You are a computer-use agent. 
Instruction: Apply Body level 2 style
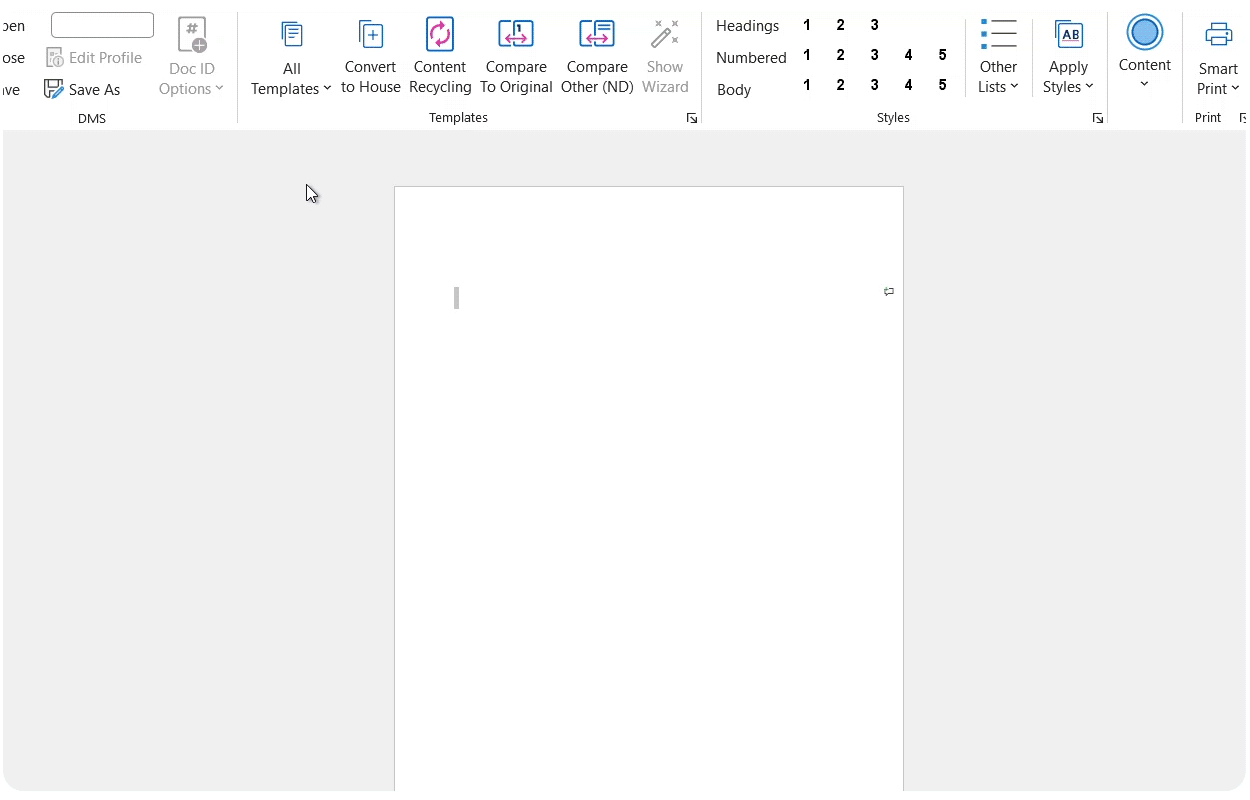pyautogui.click(x=841, y=85)
